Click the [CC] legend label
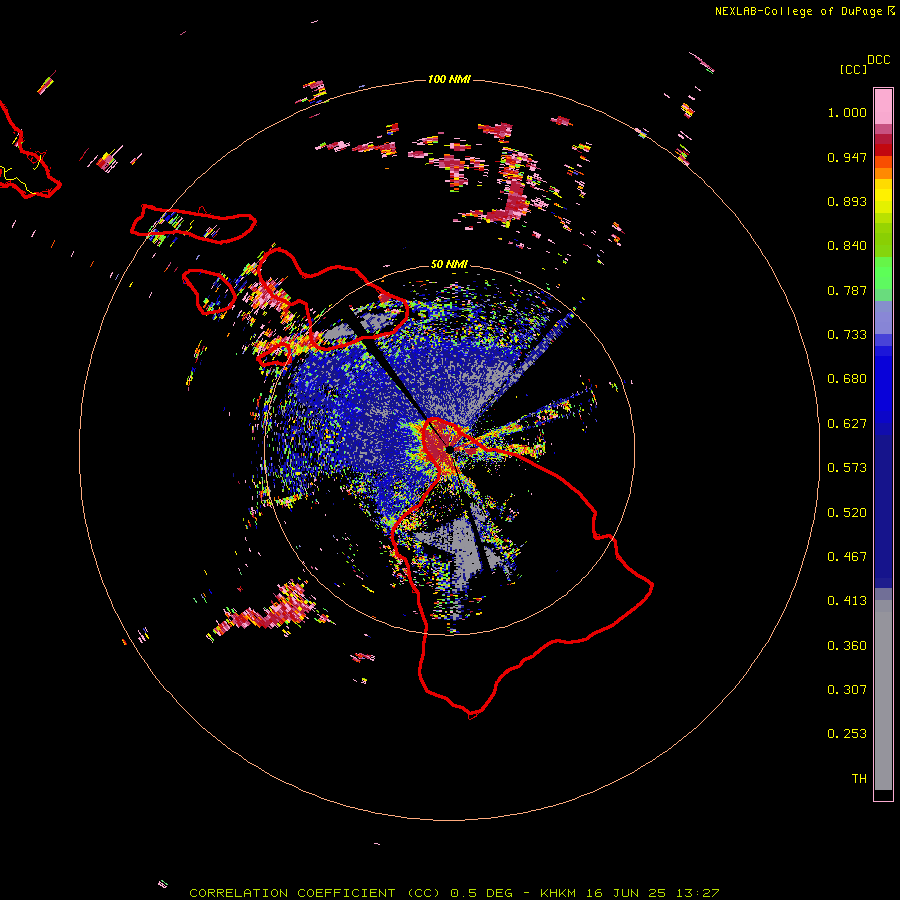900x900 pixels. click(x=853, y=69)
